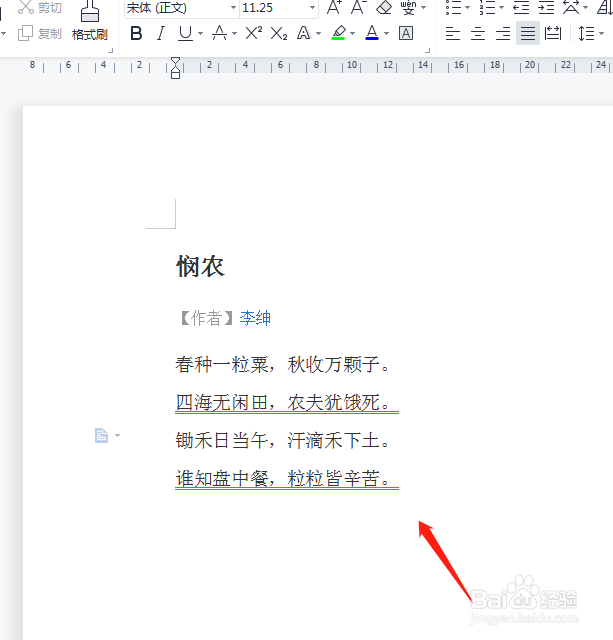Click the line 谁知盘中餐，粒粒皆辛苦。

[283, 478]
